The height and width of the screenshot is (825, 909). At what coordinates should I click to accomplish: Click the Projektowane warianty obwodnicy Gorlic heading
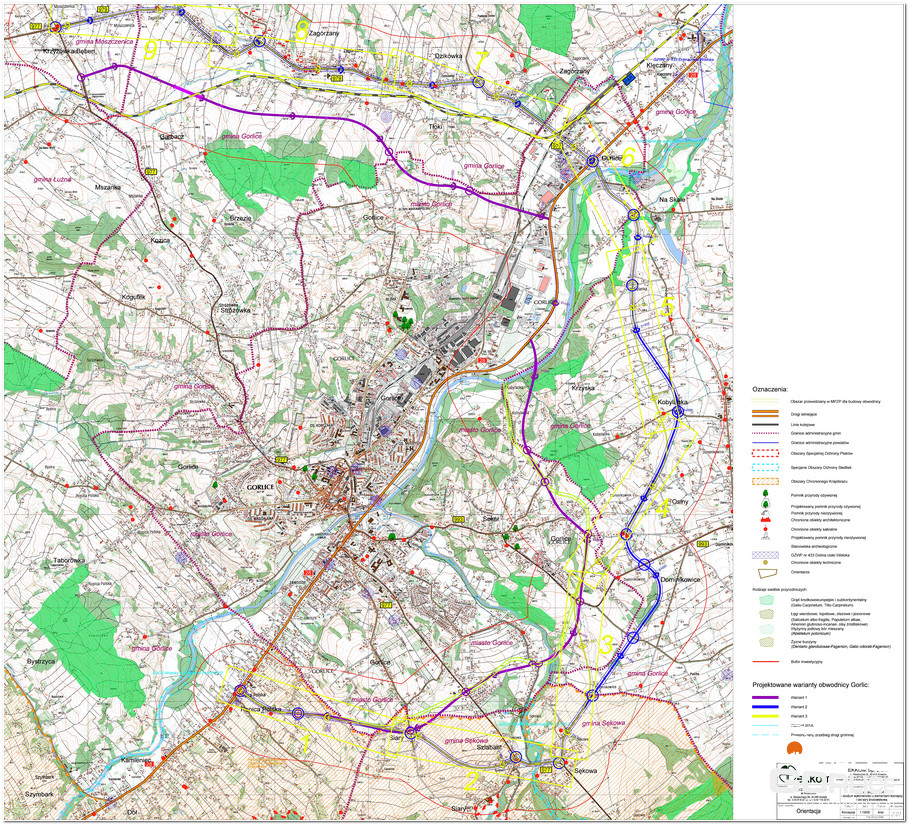point(811,684)
